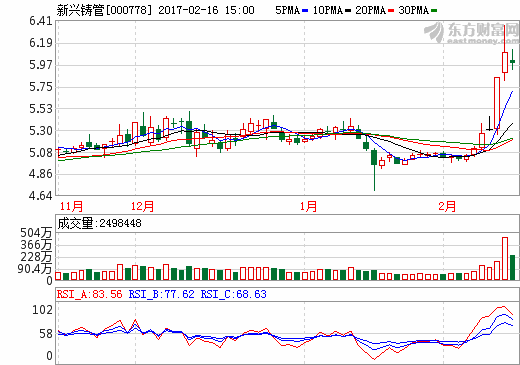Click the 11月 date axis label

[x=71, y=206]
